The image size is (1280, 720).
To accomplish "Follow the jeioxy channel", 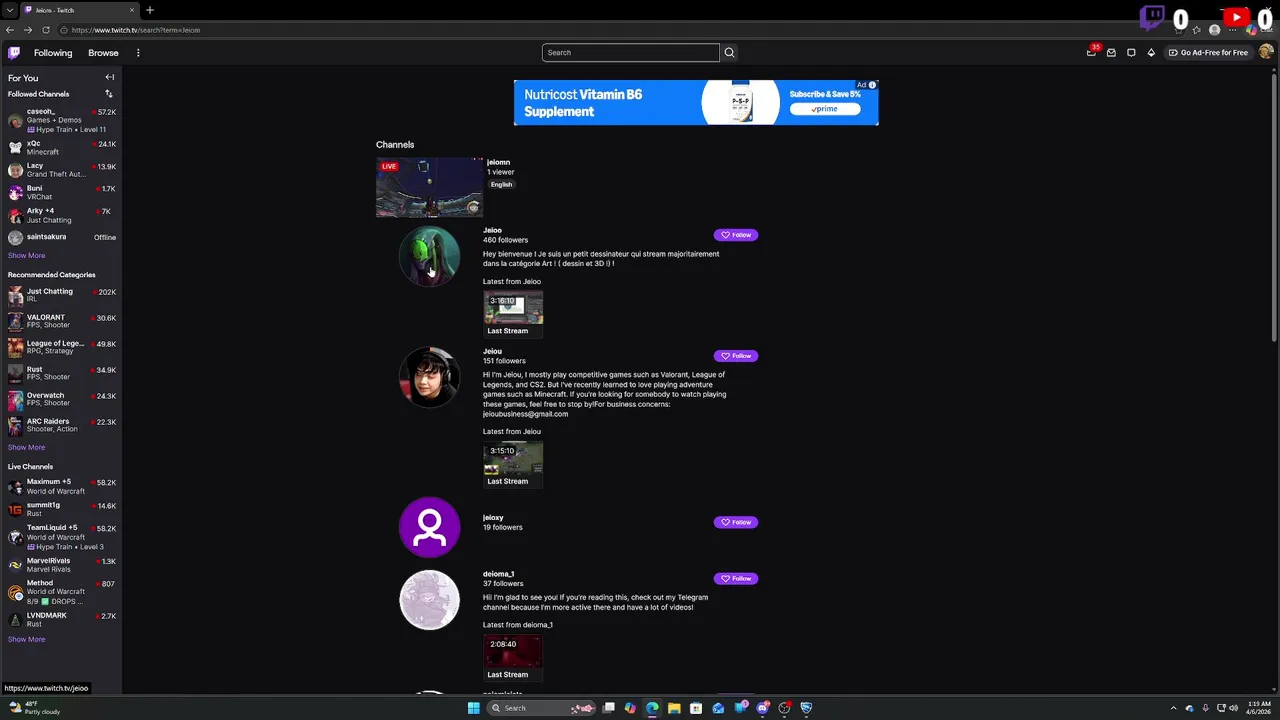I will [x=736, y=522].
